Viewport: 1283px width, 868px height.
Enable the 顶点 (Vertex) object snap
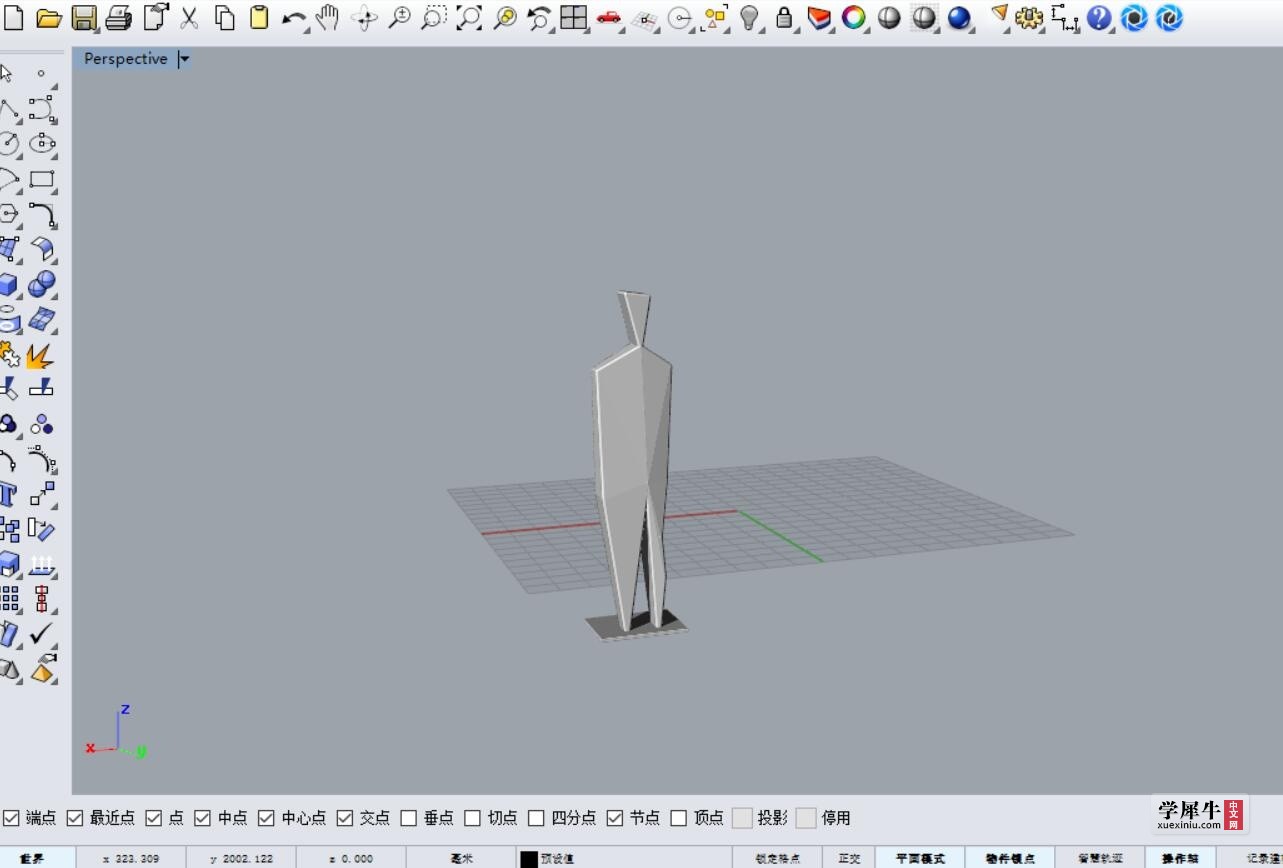click(678, 818)
